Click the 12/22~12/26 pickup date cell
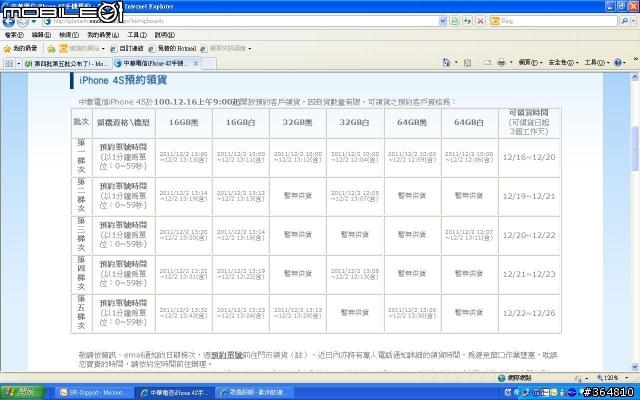Screen dimensions: 640x400 (x=529, y=313)
